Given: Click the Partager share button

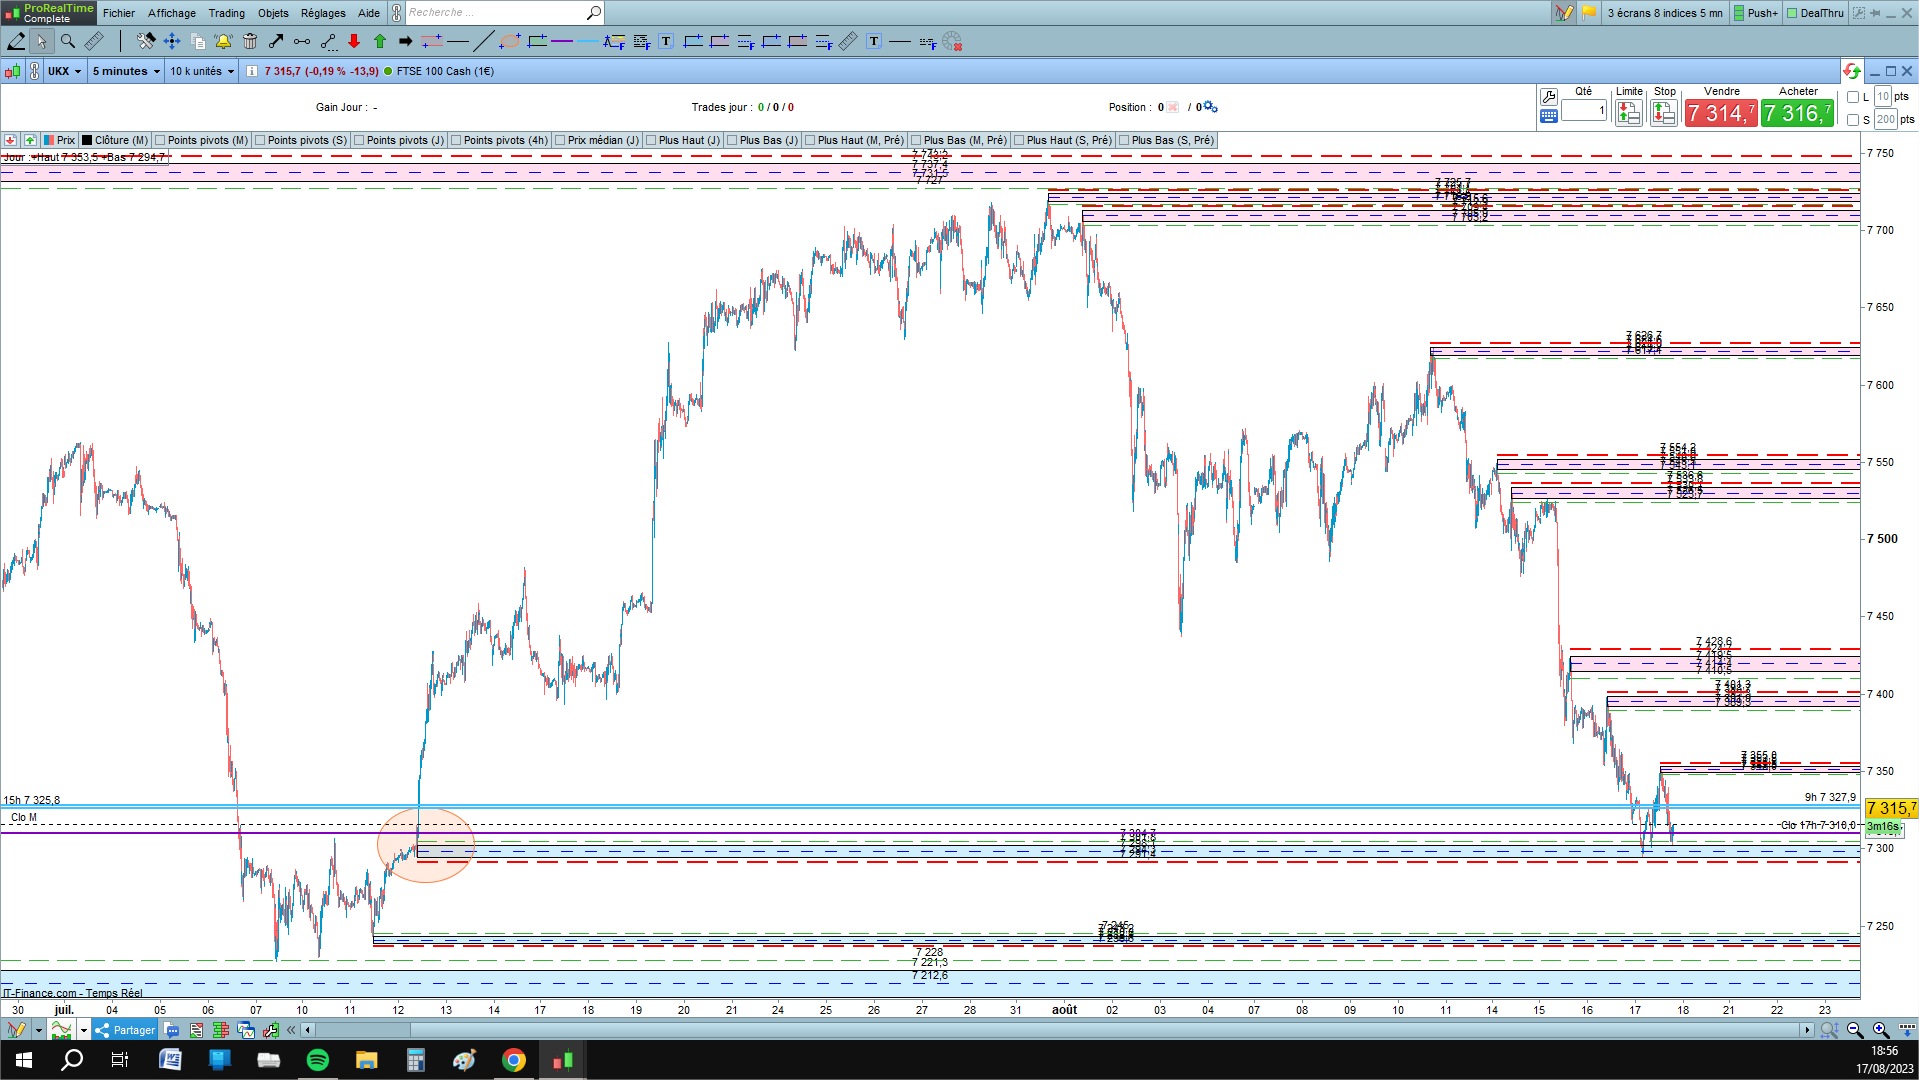Looking at the screenshot, I should pos(125,1030).
